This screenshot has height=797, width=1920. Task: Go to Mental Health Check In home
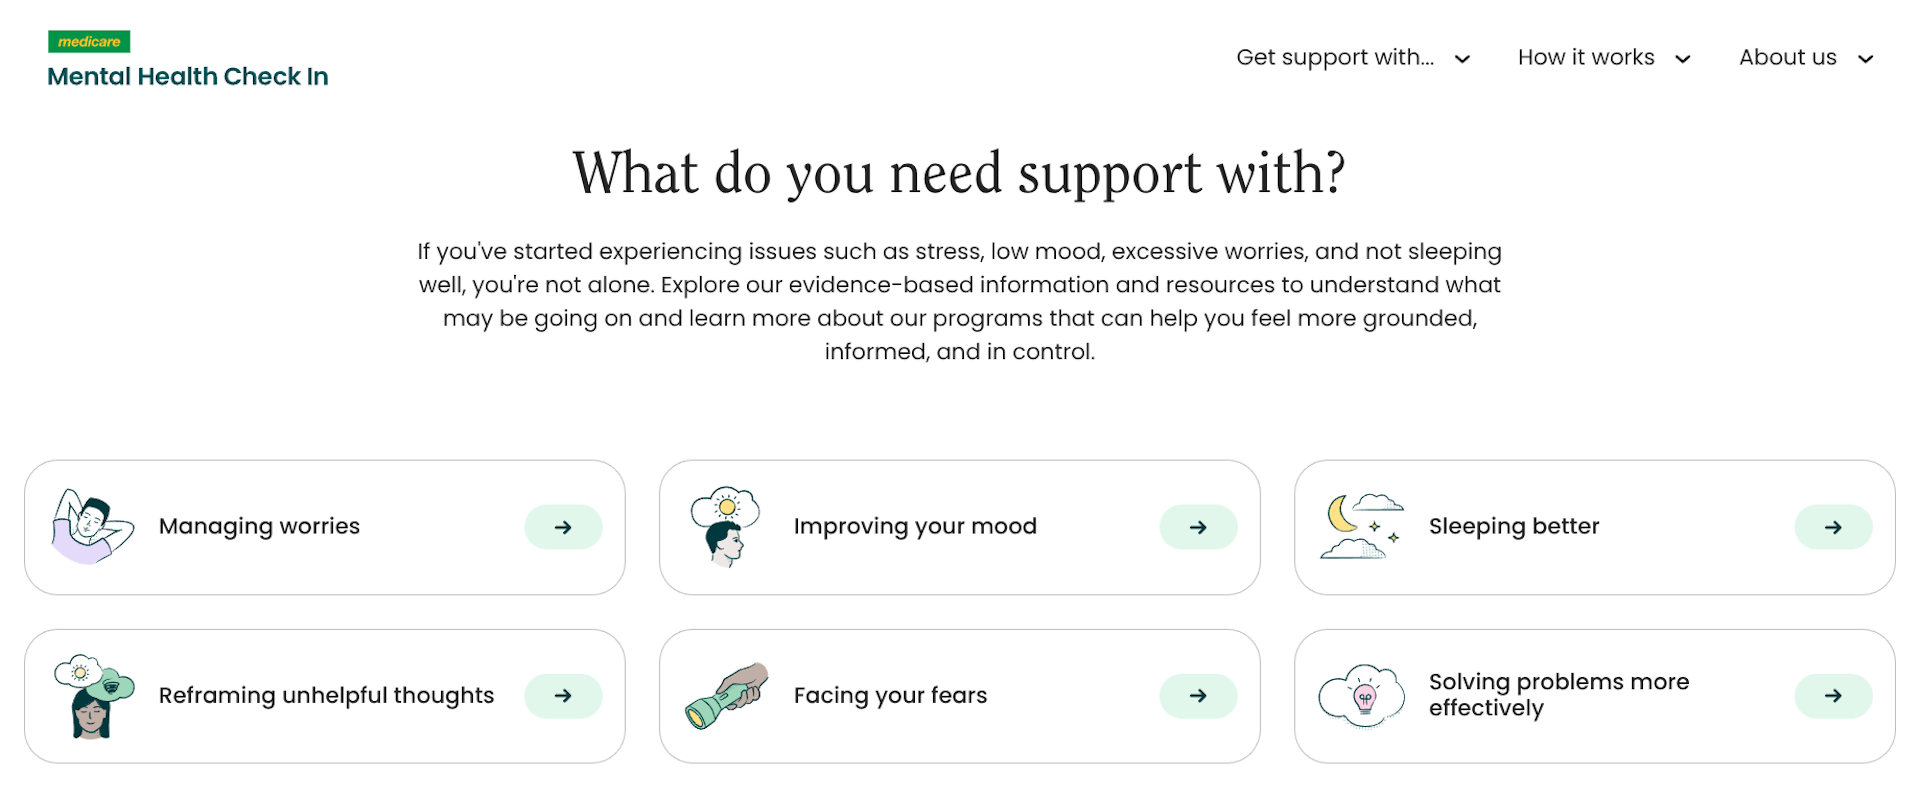(x=188, y=77)
